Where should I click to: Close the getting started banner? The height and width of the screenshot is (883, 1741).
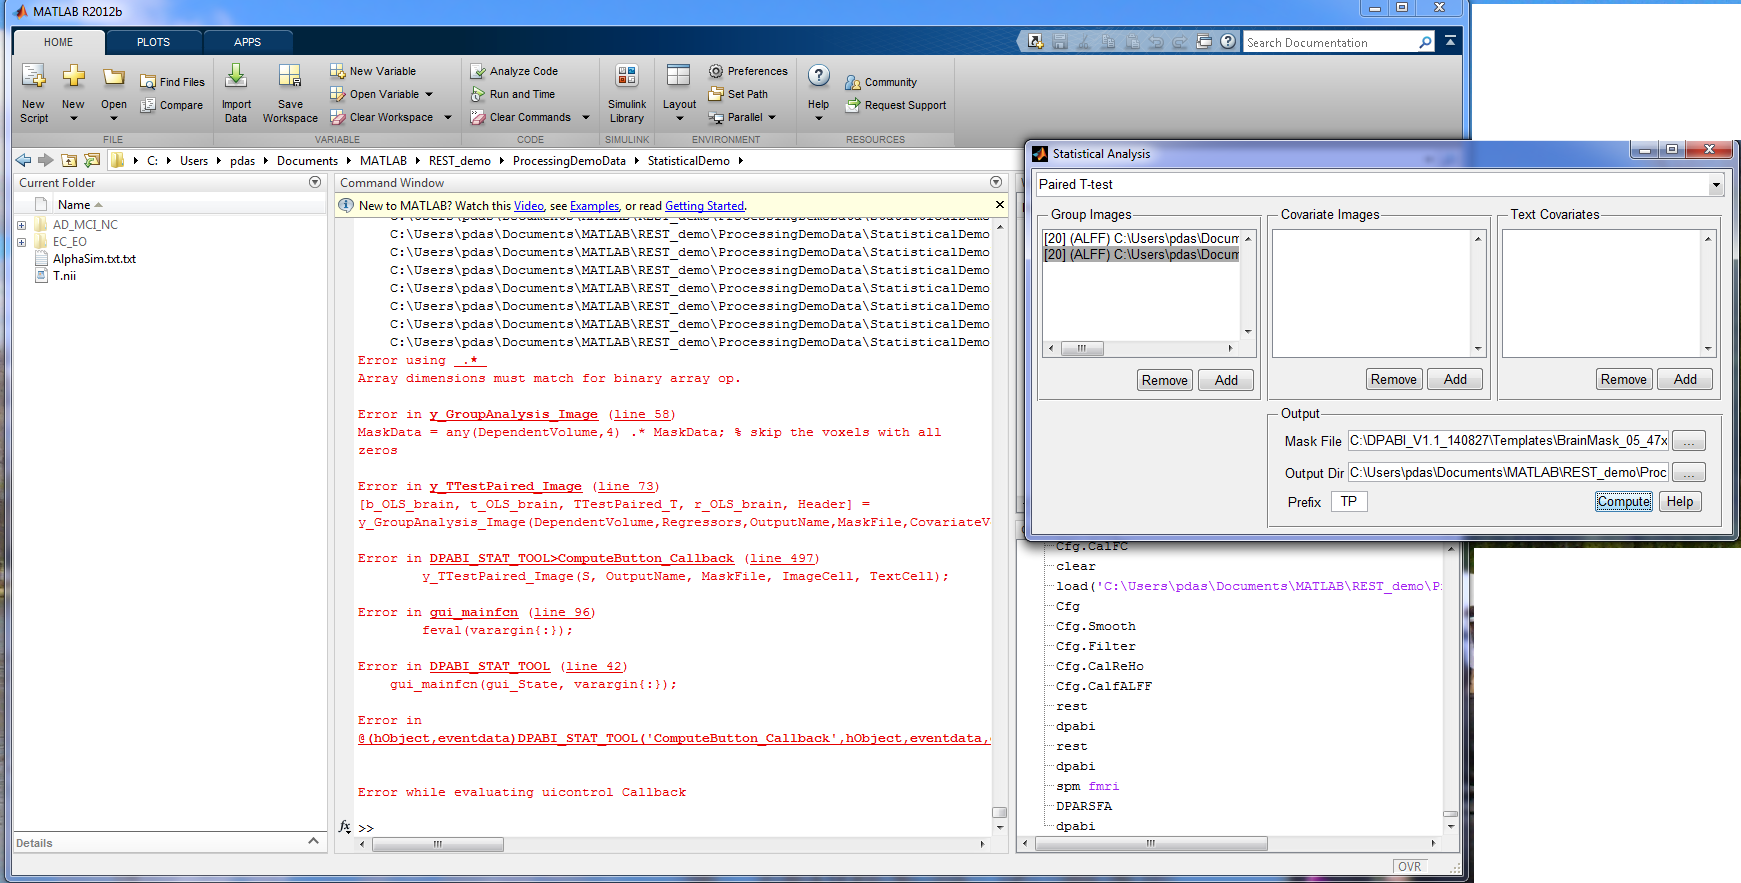tap(999, 205)
